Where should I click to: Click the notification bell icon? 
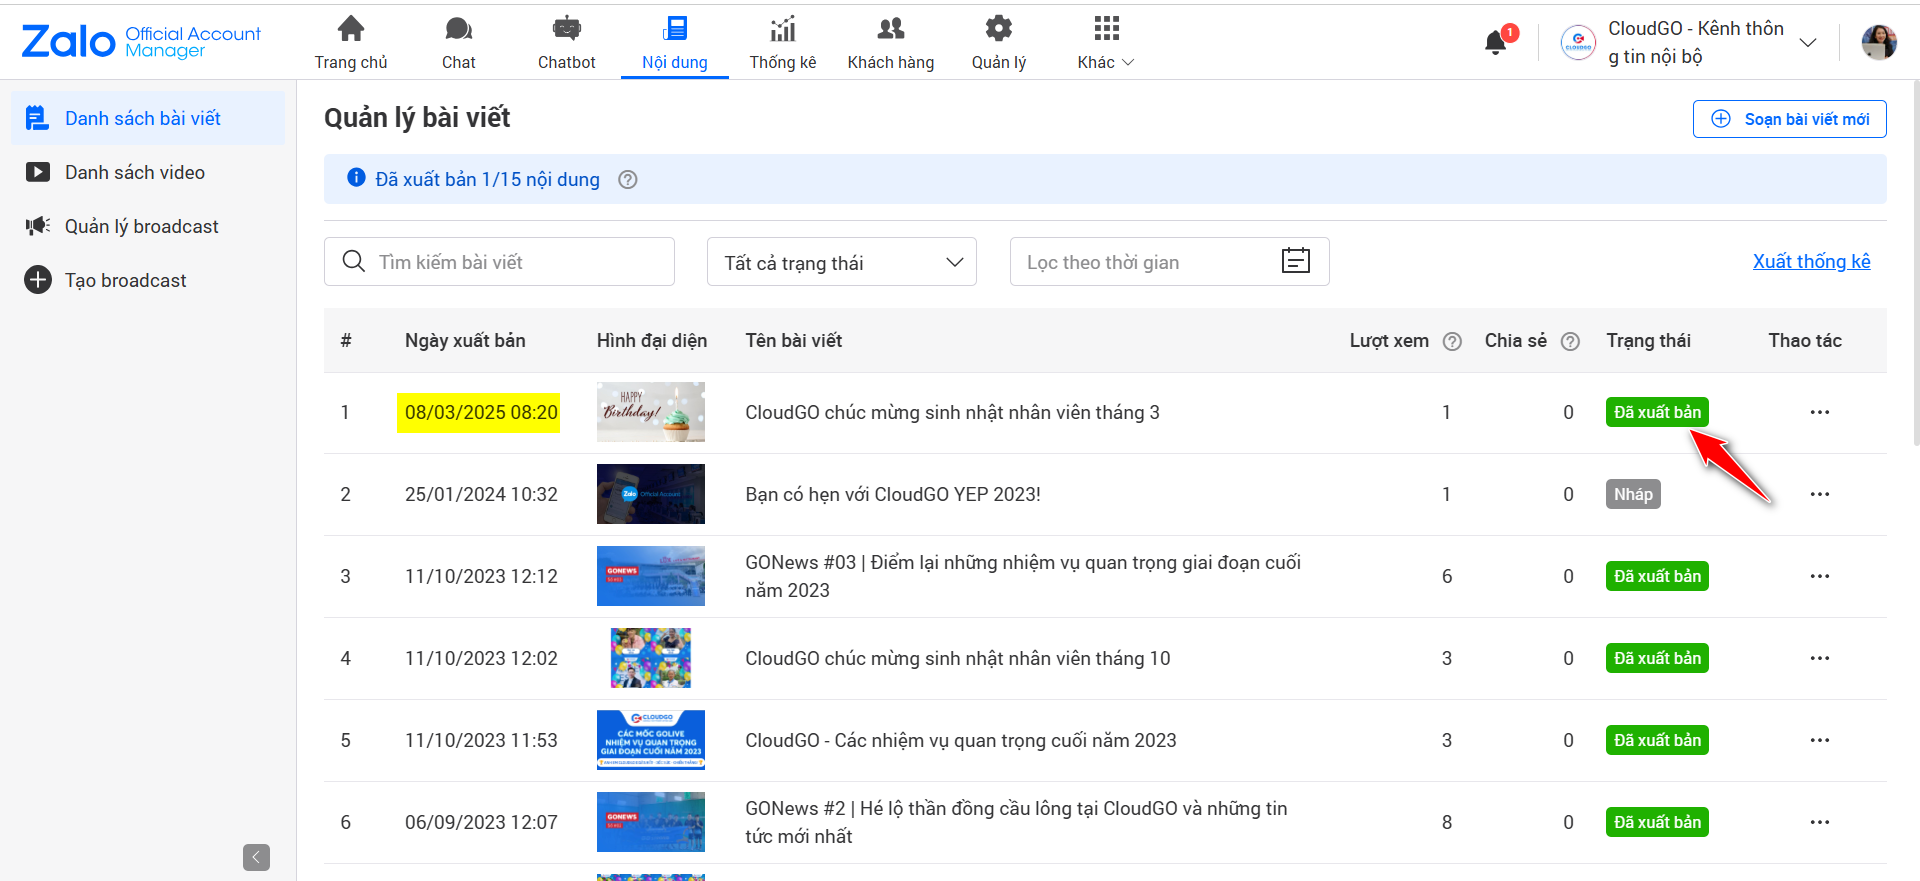point(1496,42)
